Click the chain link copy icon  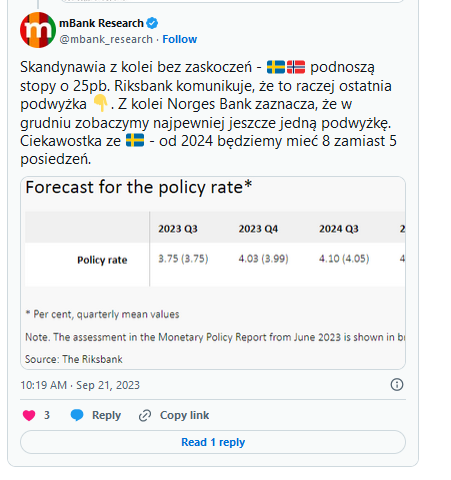click(x=145, y=416)
